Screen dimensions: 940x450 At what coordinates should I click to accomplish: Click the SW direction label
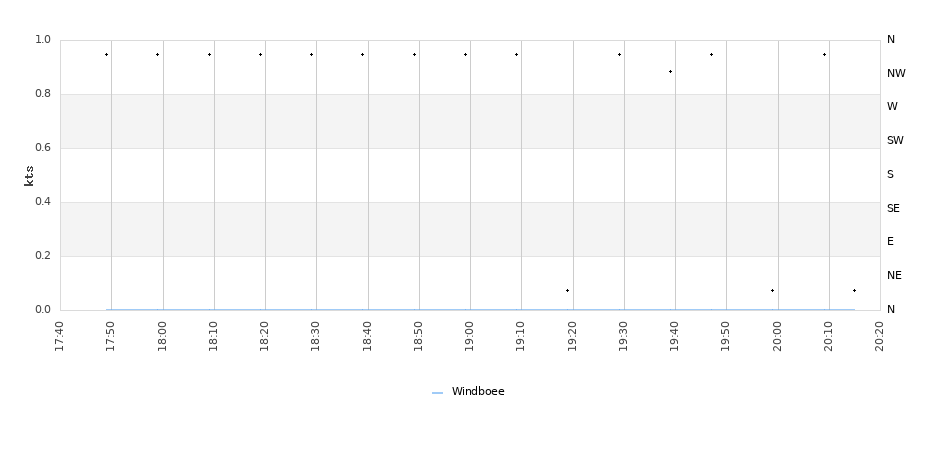click(895, 140)
